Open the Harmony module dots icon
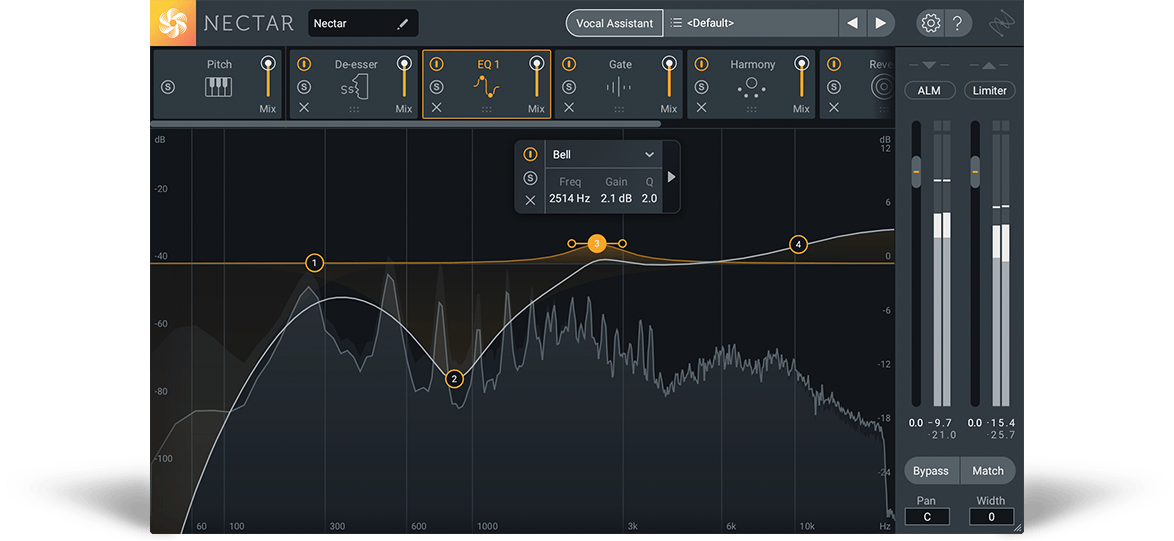1174x541 pixels. [751, 88]
